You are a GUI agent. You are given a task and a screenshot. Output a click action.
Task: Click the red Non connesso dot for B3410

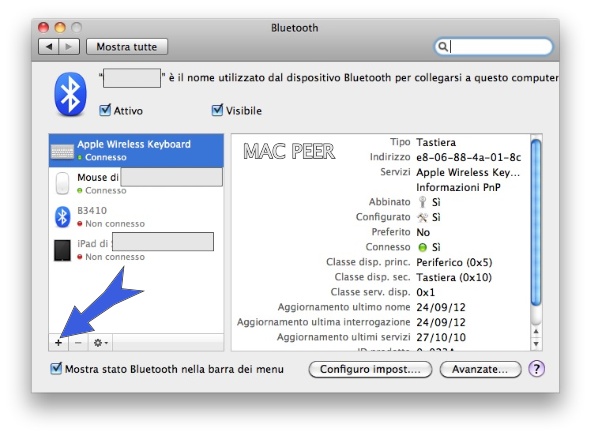click(x=80, y=224)
